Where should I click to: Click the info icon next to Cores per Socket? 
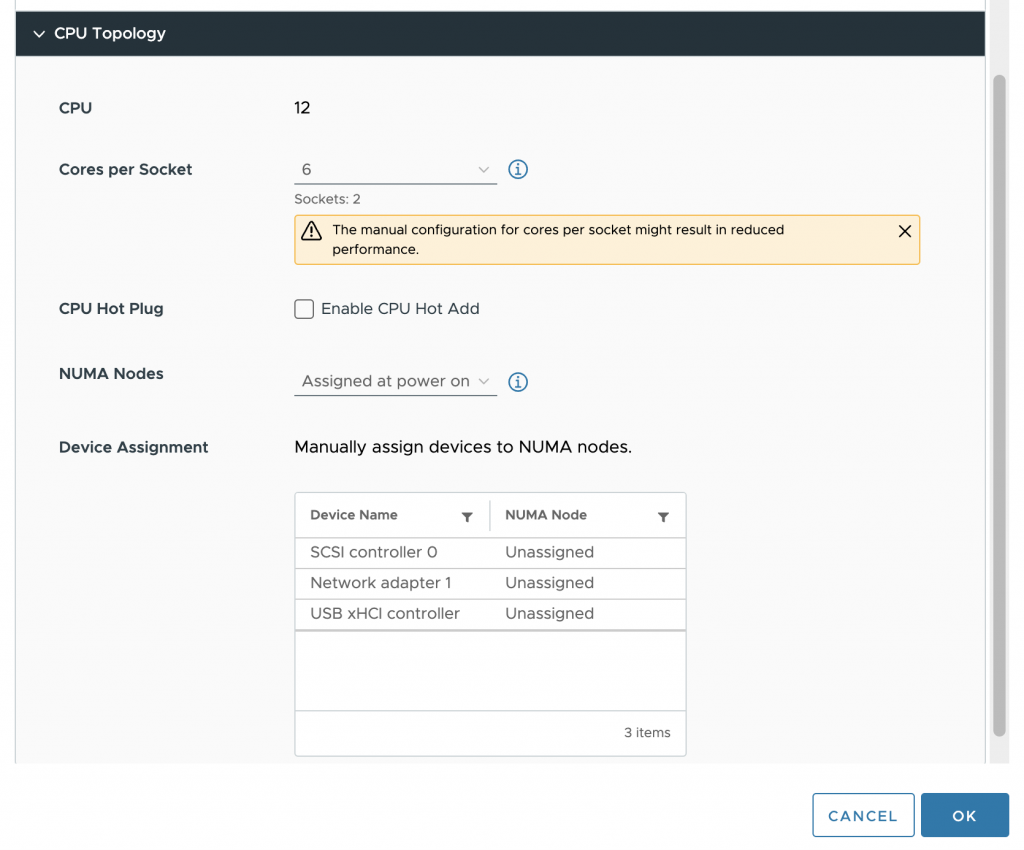[518, 170]
